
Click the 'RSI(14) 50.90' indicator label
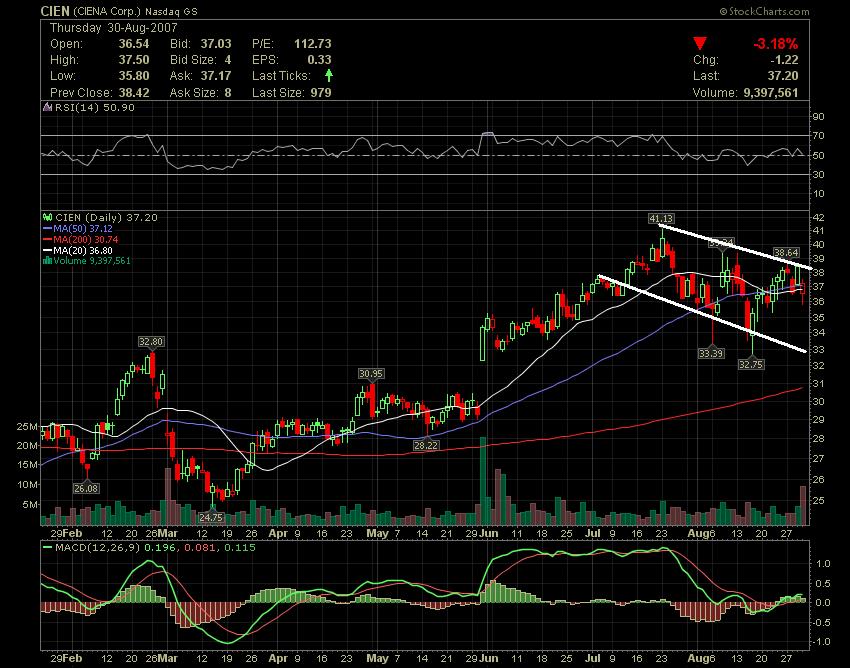[x=95, y=107]
